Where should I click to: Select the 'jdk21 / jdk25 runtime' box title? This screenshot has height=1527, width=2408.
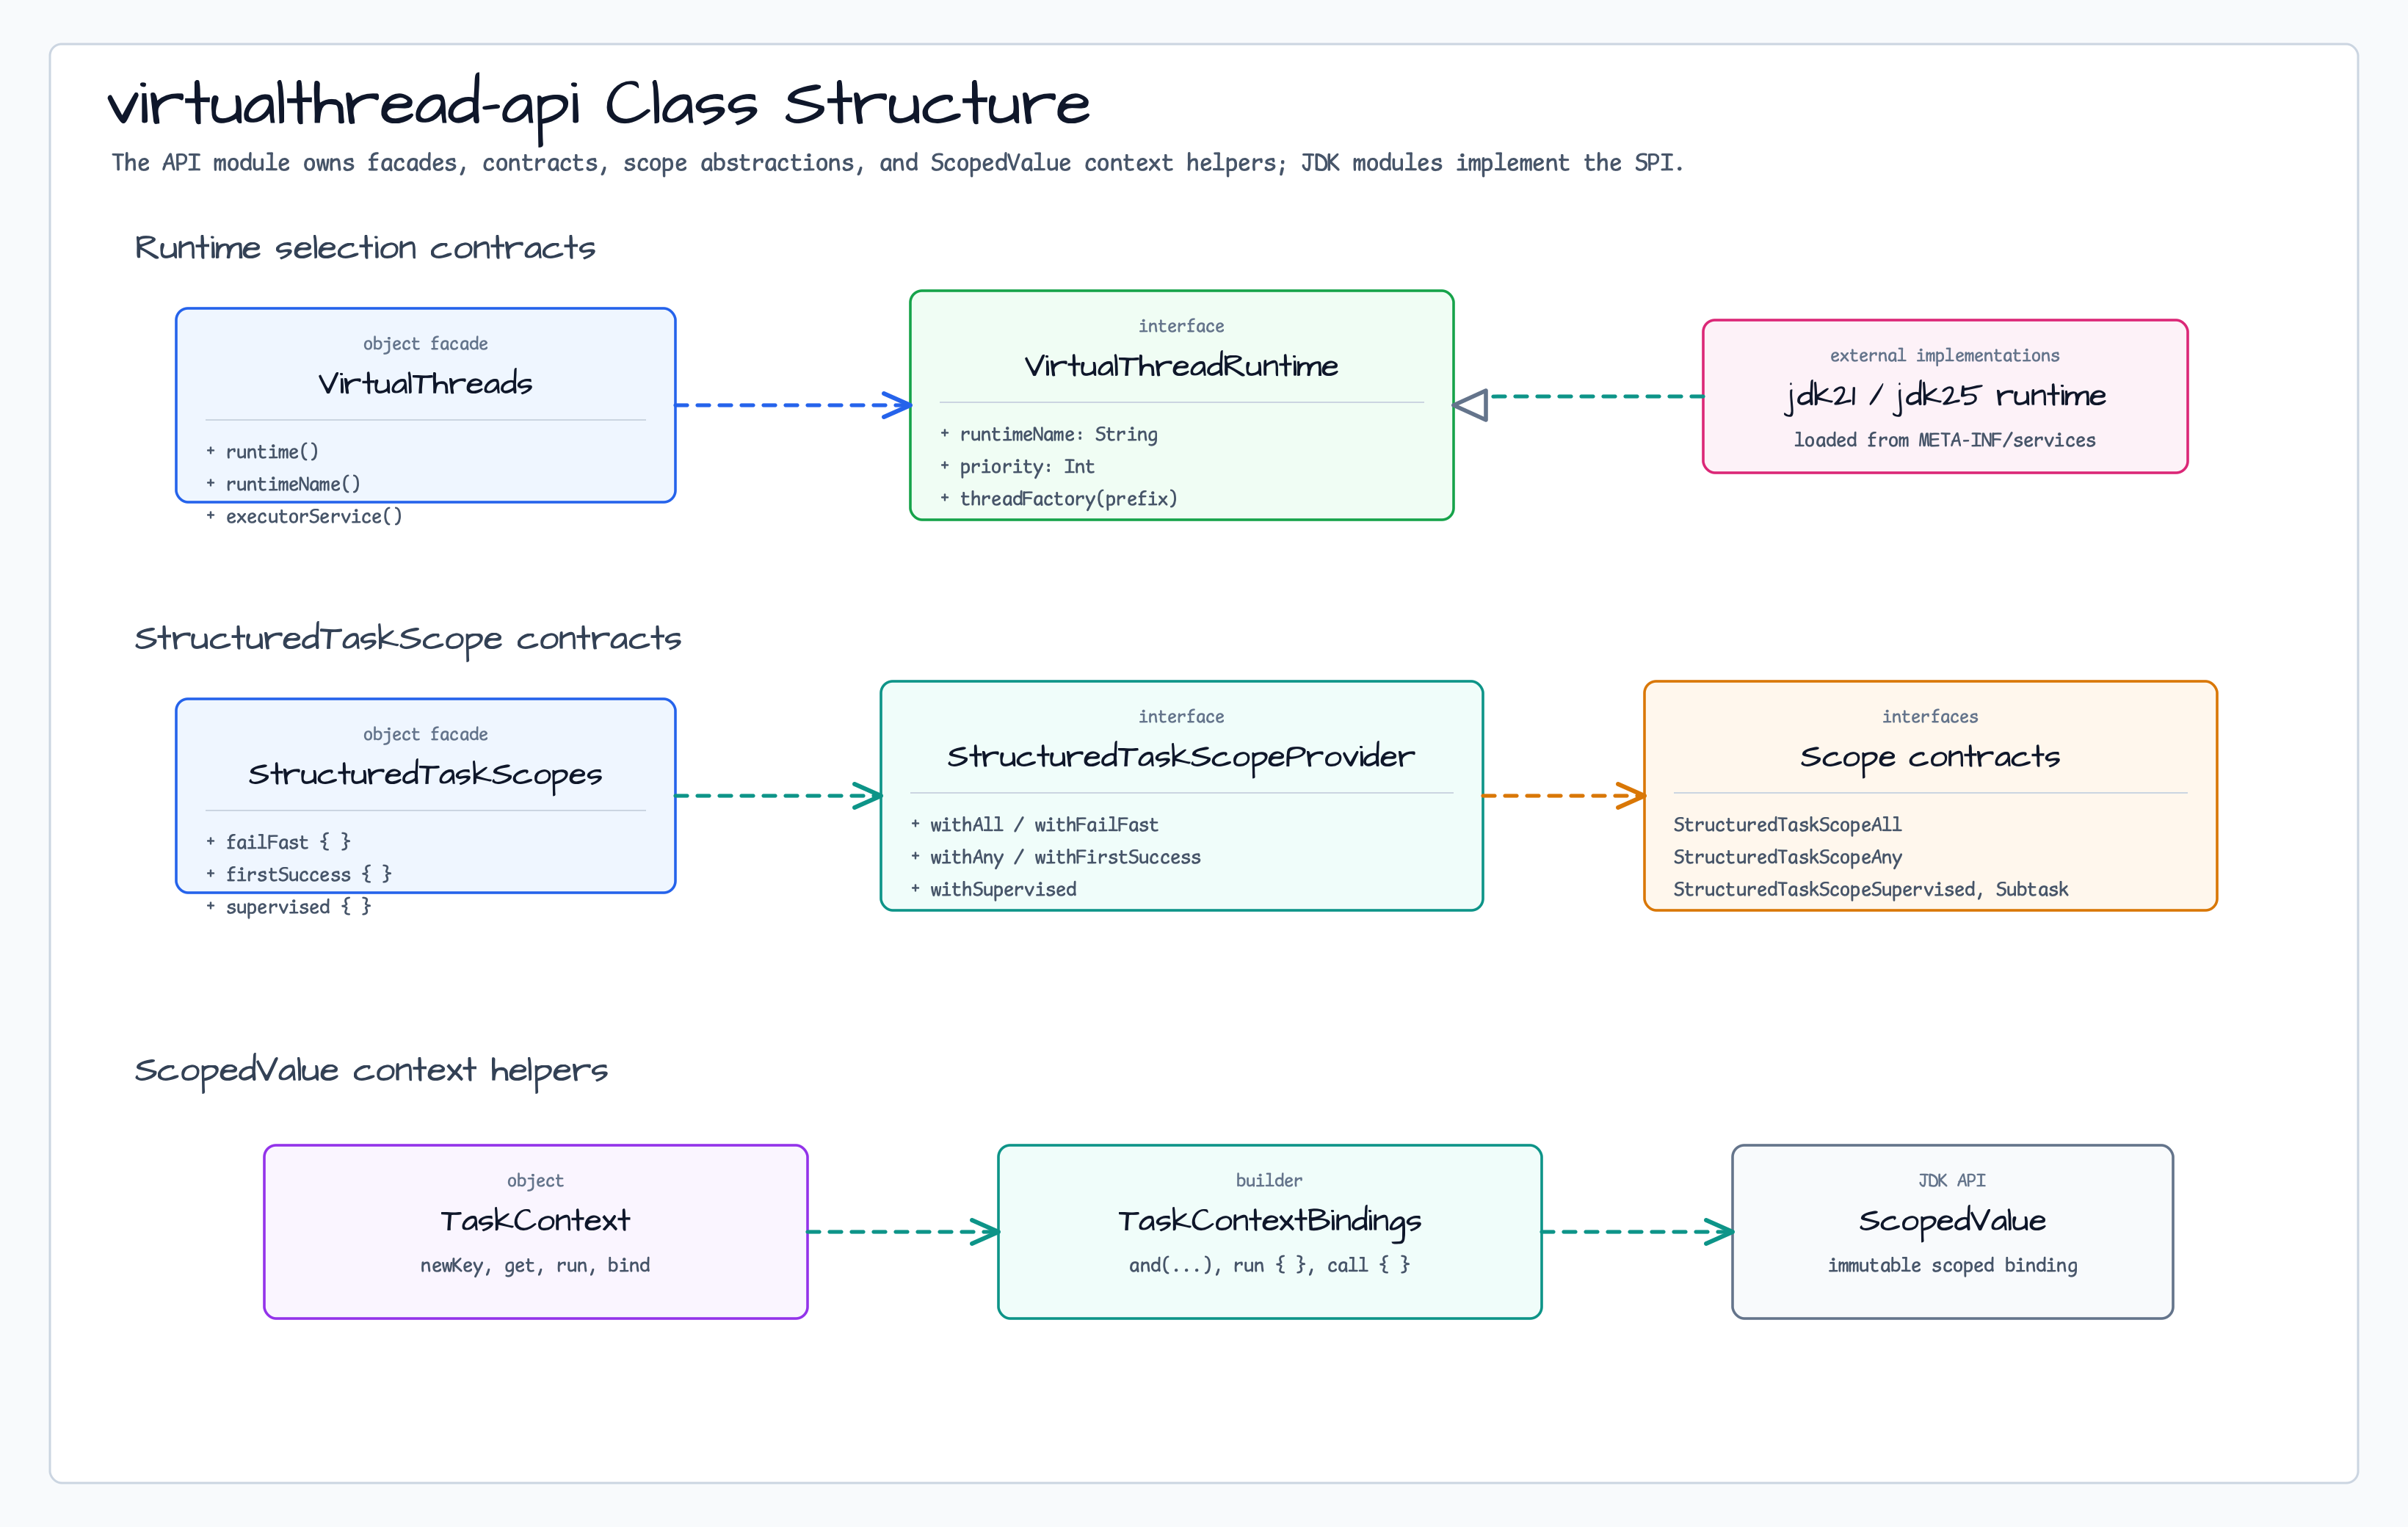click(1945, 396)
